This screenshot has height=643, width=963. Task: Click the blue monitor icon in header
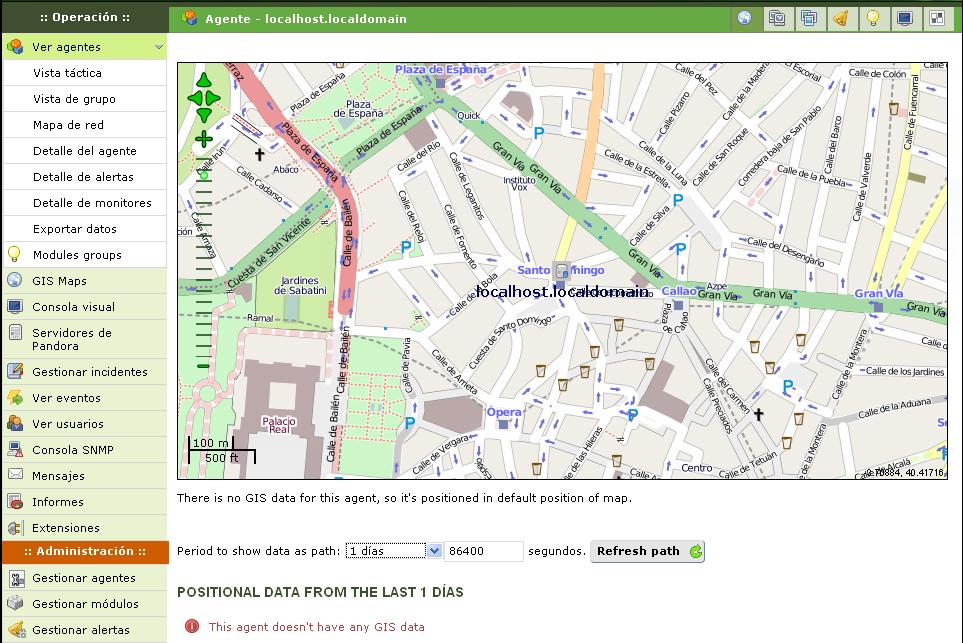[904, 18]
